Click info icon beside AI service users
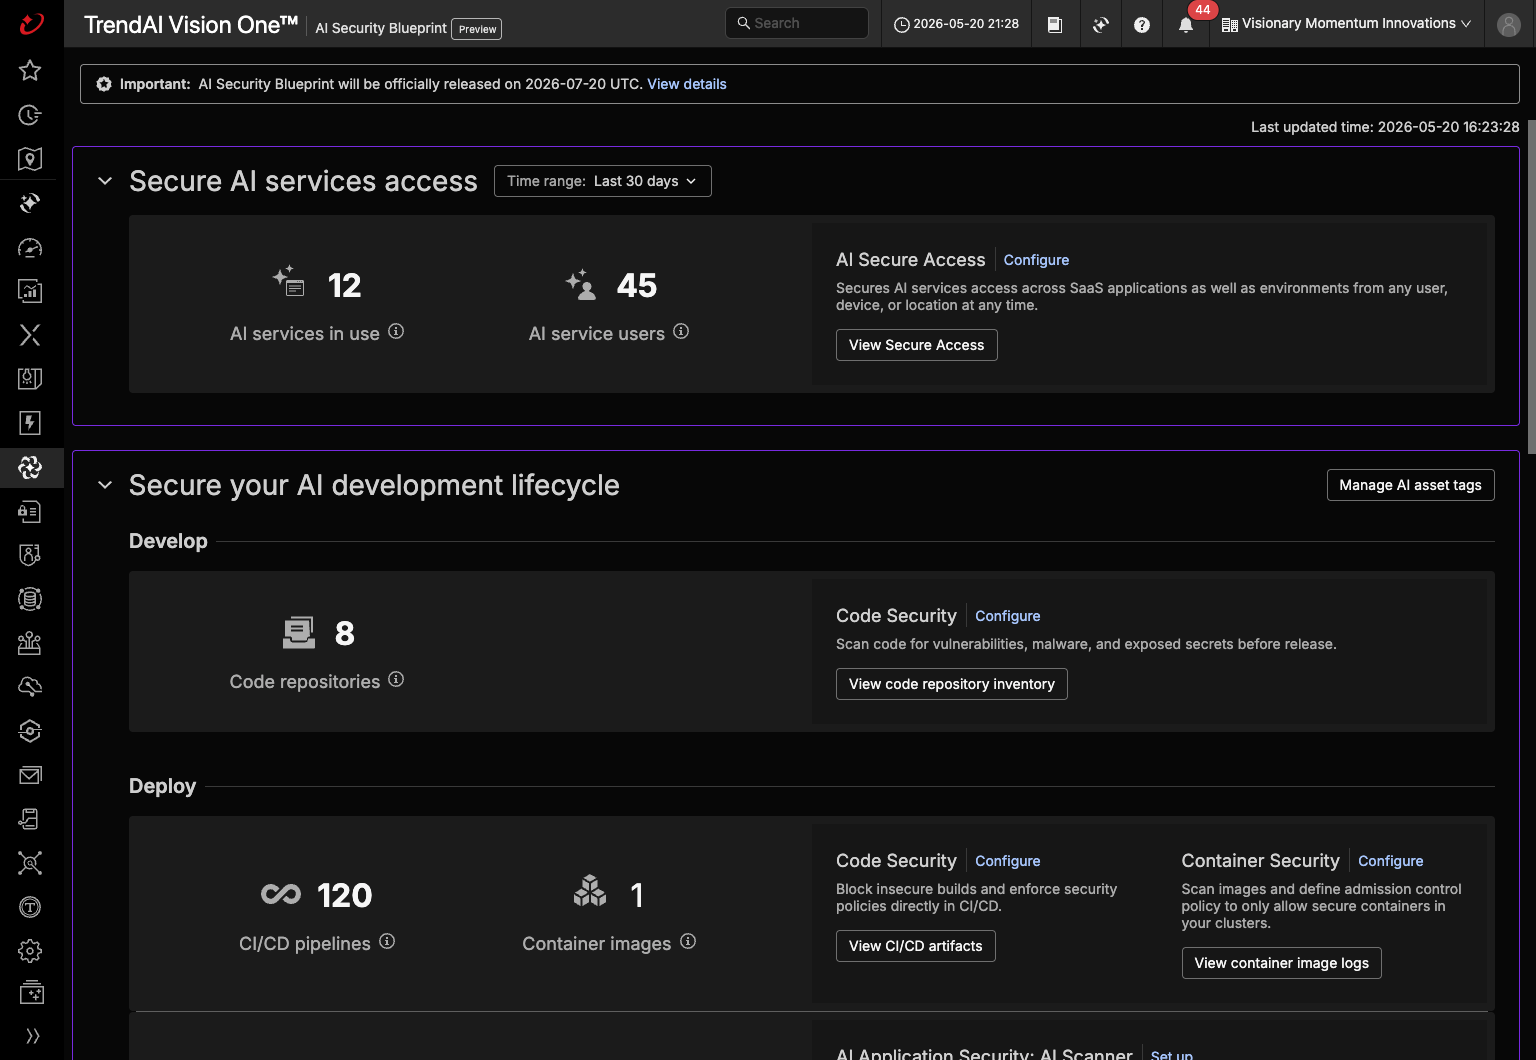Image resolution: width=1536 pixels, height=1060 pixels. pyautogui.click(x=681, y=331)
